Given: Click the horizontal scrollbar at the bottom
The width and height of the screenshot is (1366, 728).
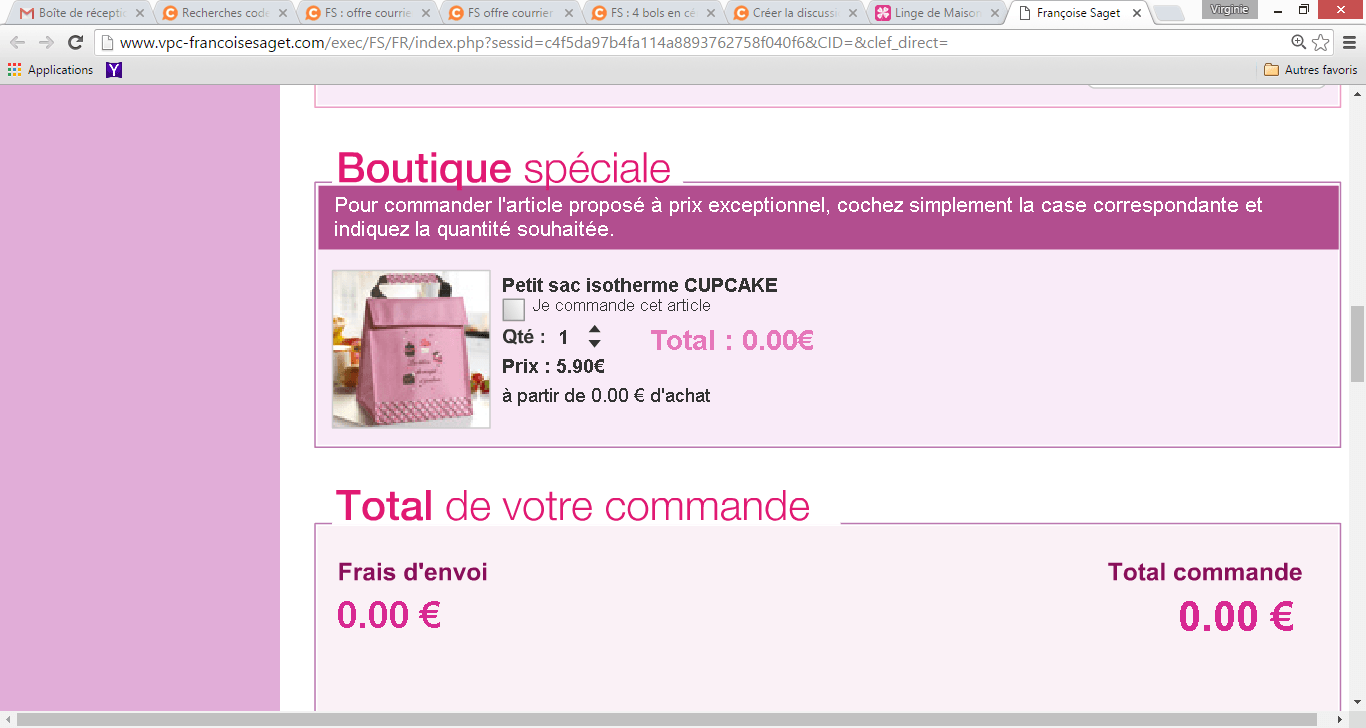Looking at the screenshot, I should click(x=675, y=720).
